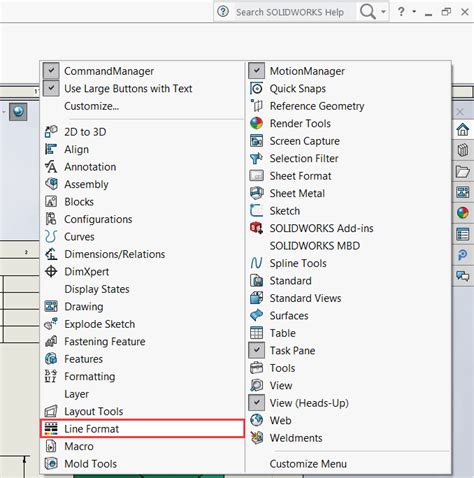Choose the Blocks toolbar icon
This screenshot has width=474, height=478.
click(51, 202)
